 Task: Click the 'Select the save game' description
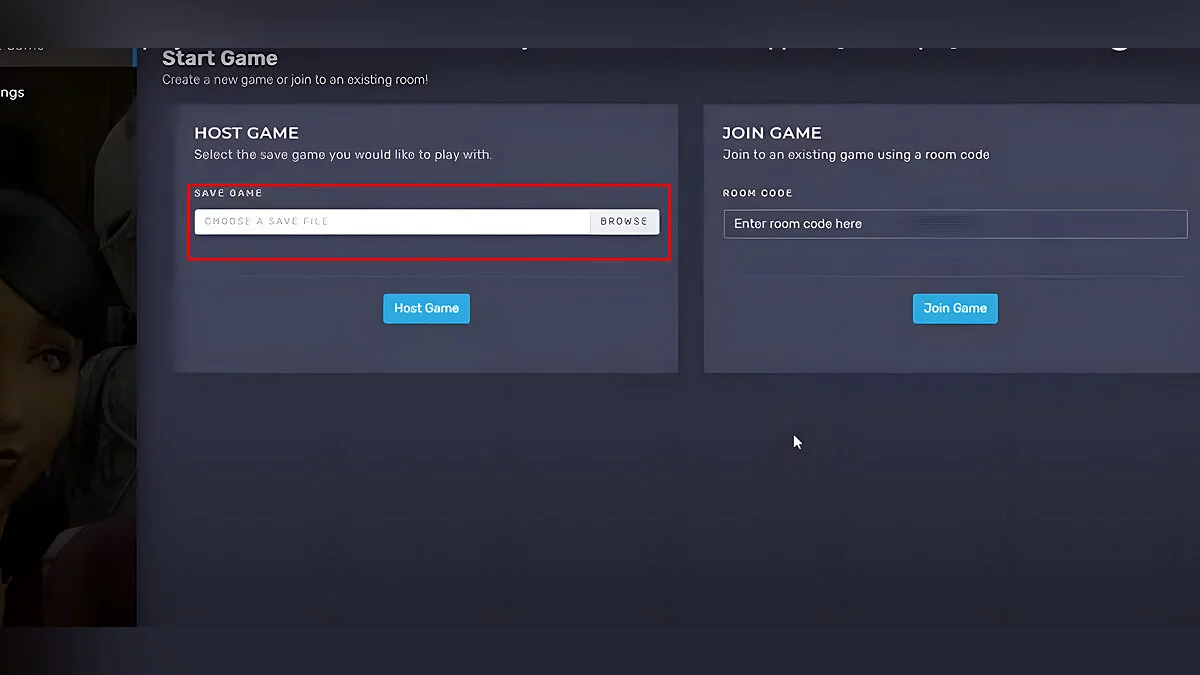(x=343, y=155)
